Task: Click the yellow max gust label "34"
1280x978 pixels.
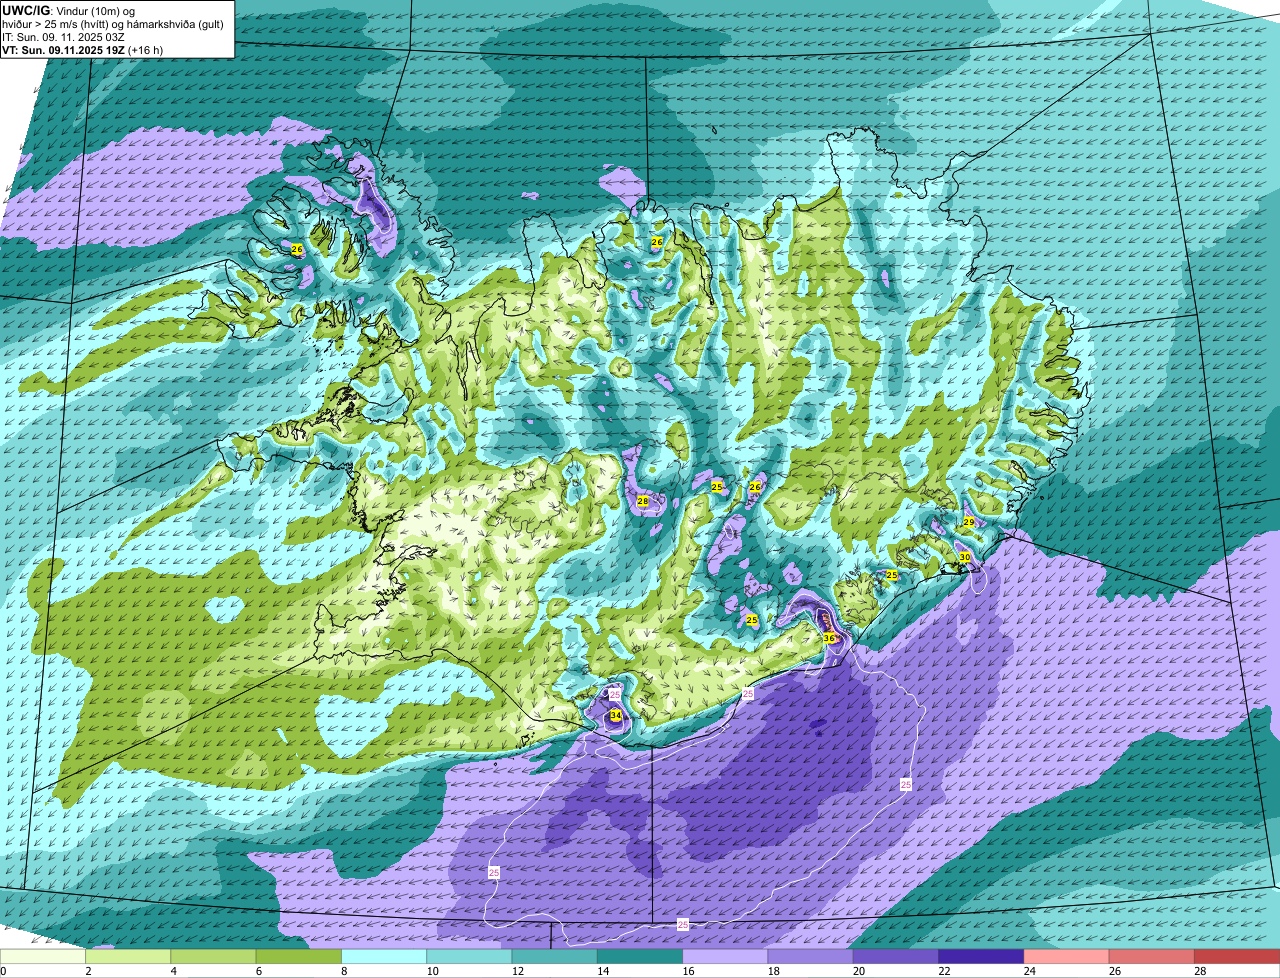Action: click(615, 716)
